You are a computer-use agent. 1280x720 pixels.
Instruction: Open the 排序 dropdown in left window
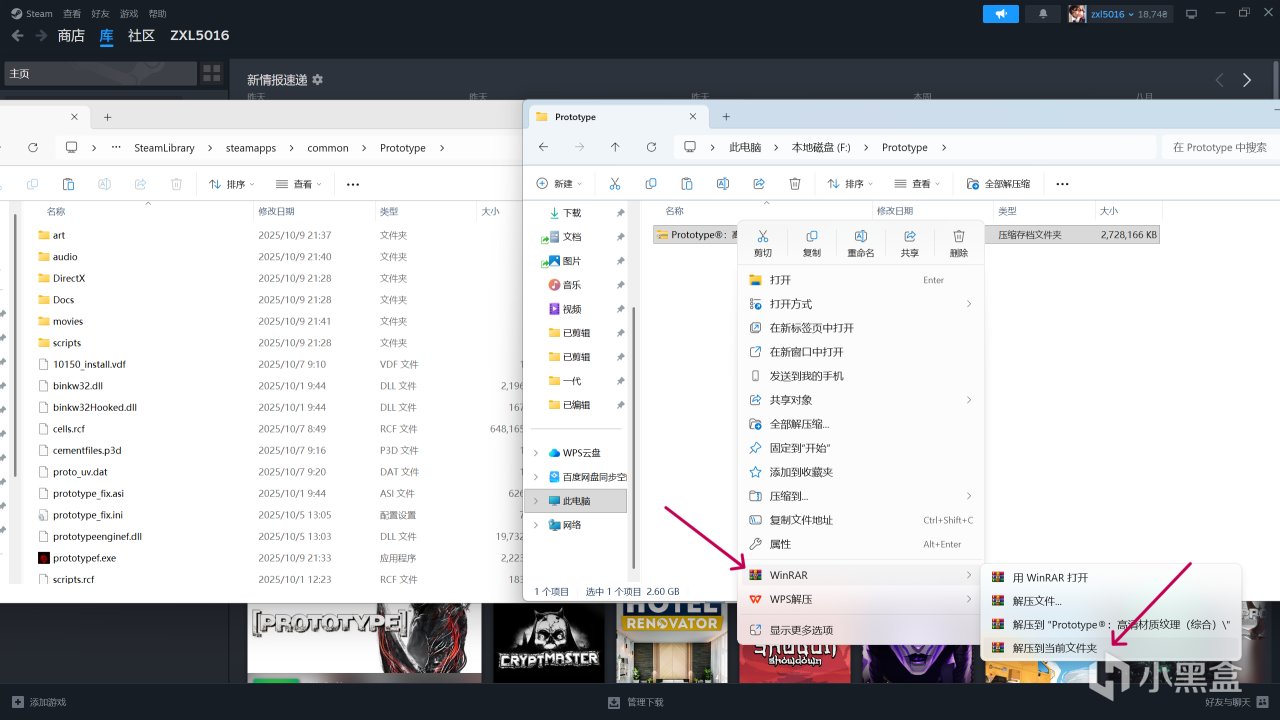click(232, 184)
